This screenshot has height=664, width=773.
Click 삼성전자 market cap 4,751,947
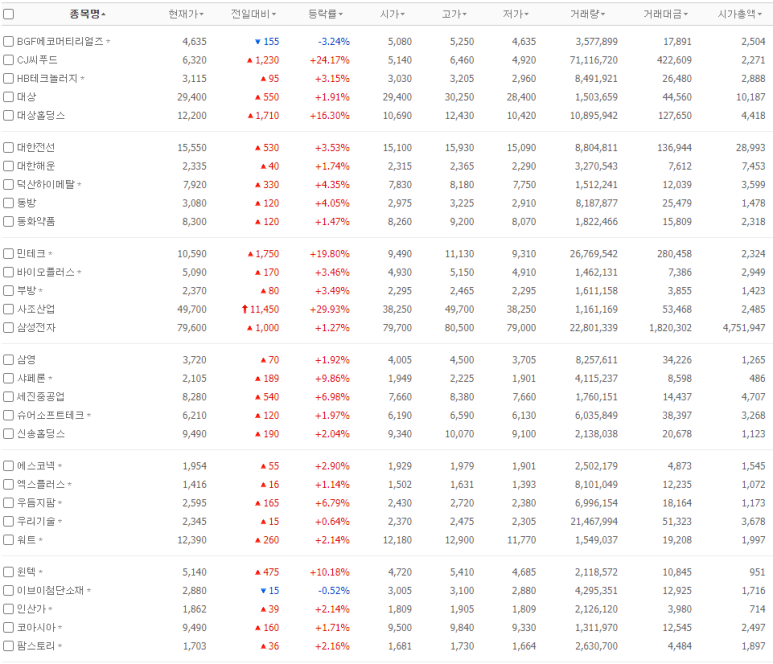coord(744,328)
